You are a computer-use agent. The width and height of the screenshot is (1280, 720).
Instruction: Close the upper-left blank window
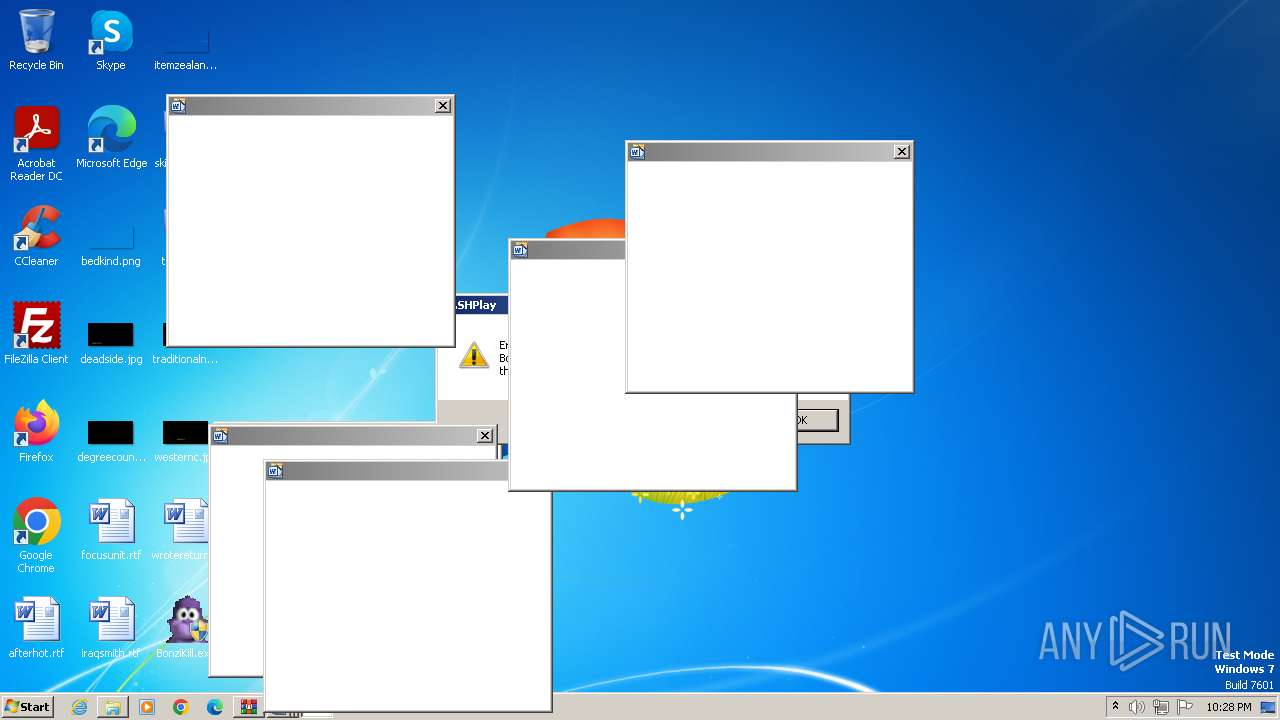coord(443,106)
